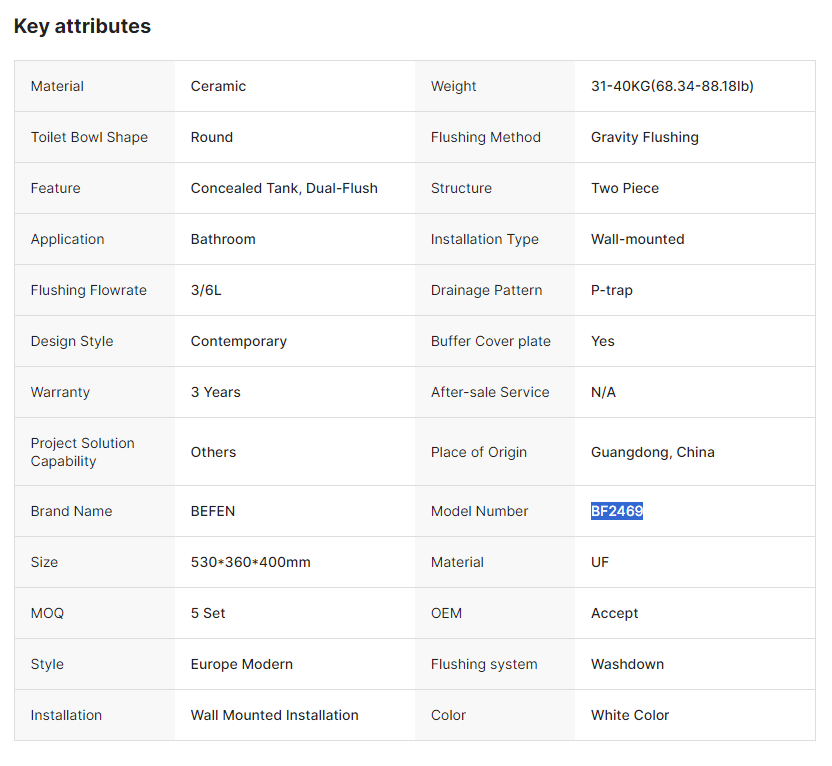
Task: Click the Concealed Tank, Dual-Flush value
Action: tap(284, 188)
